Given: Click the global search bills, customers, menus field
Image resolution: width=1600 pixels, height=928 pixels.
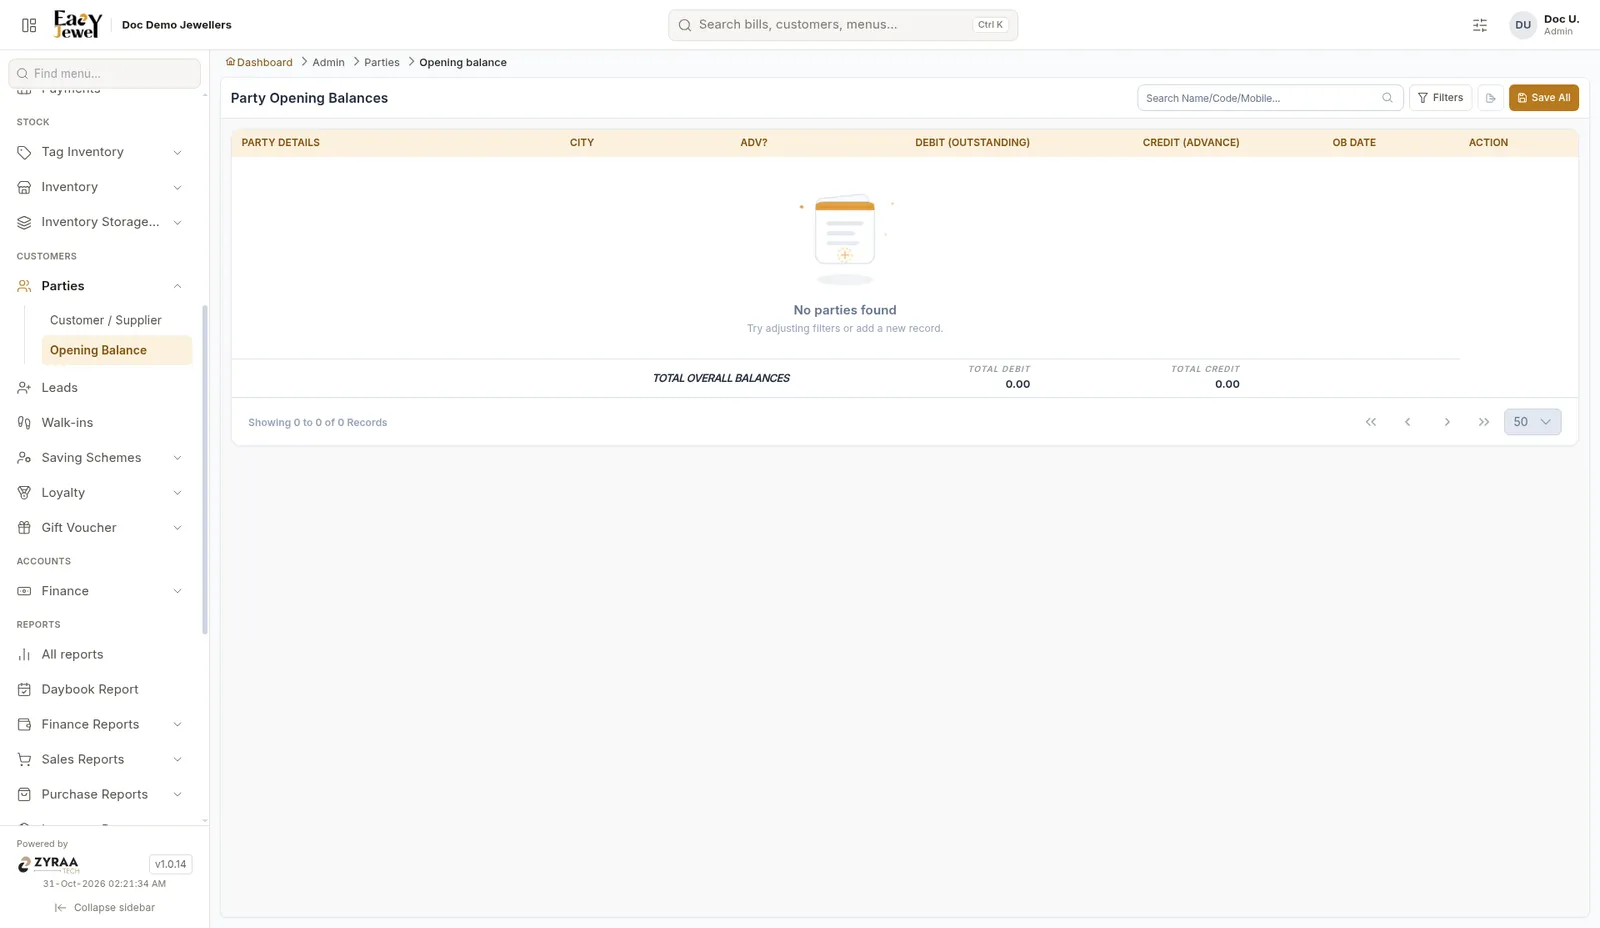Looking at the screenshot, I should [843, 25].
